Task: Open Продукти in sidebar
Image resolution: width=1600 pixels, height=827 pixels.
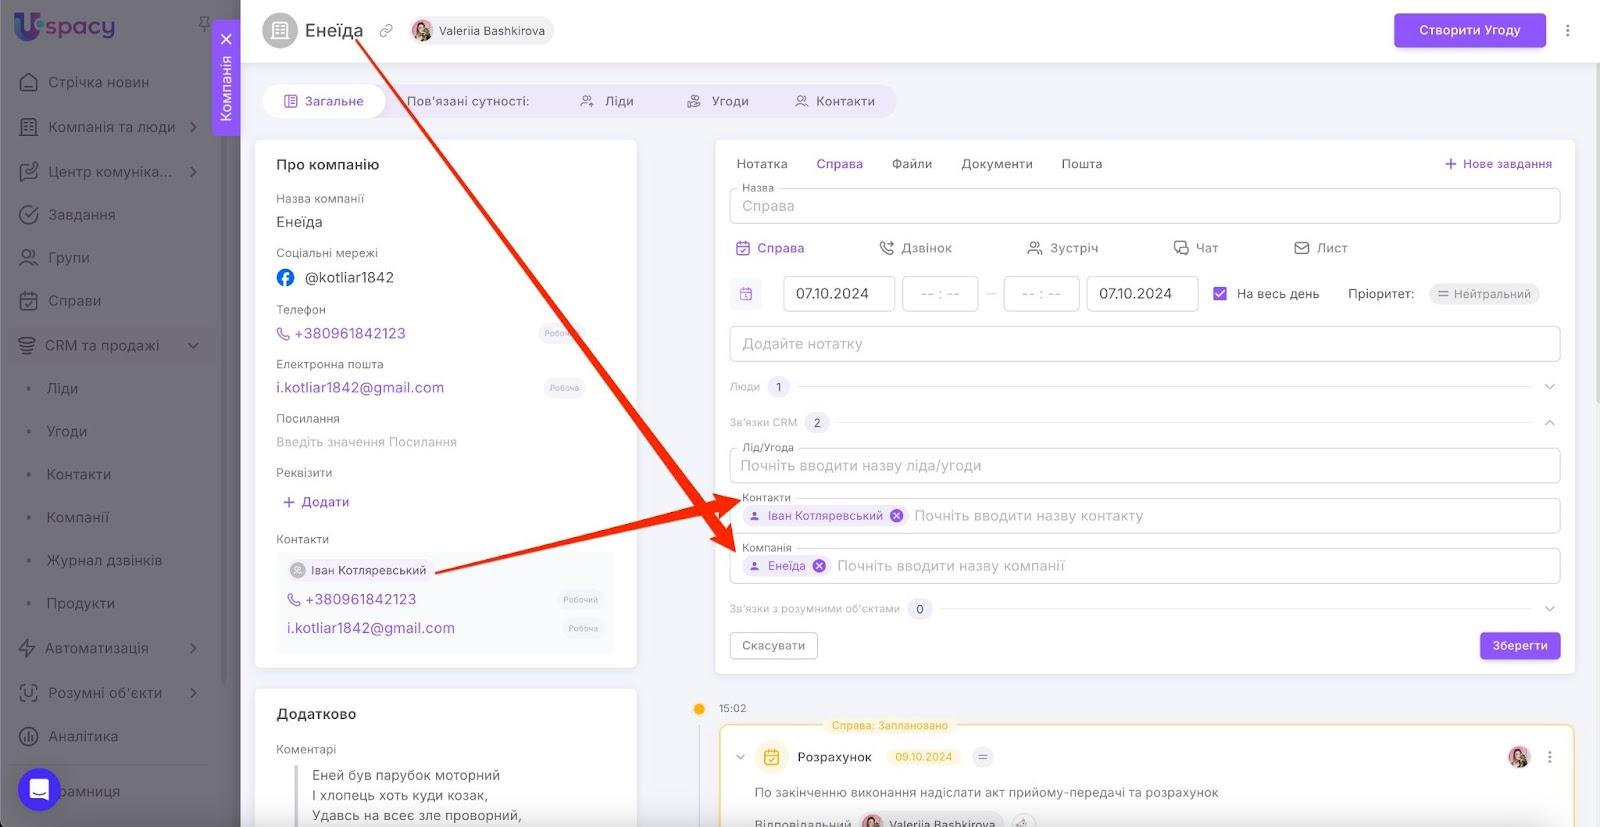Action: (81, 604)
